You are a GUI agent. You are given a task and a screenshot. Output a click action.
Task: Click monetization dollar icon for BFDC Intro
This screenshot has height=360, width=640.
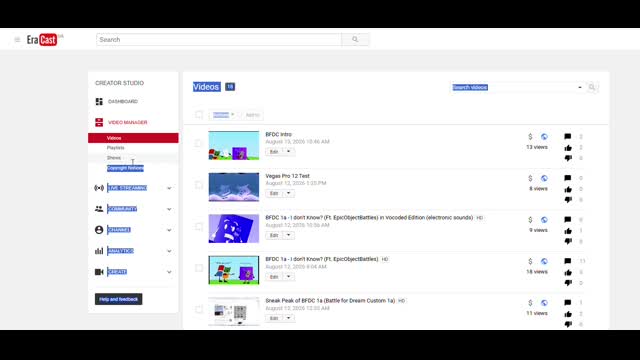(x=530, y=137)
